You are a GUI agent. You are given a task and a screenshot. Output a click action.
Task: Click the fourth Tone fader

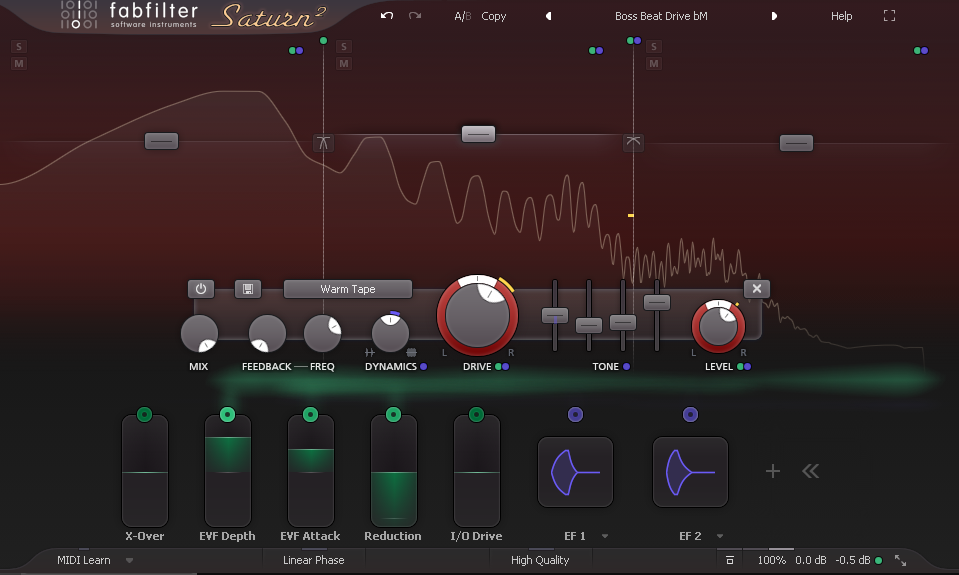pyautogui.click(x=657, y=302)
